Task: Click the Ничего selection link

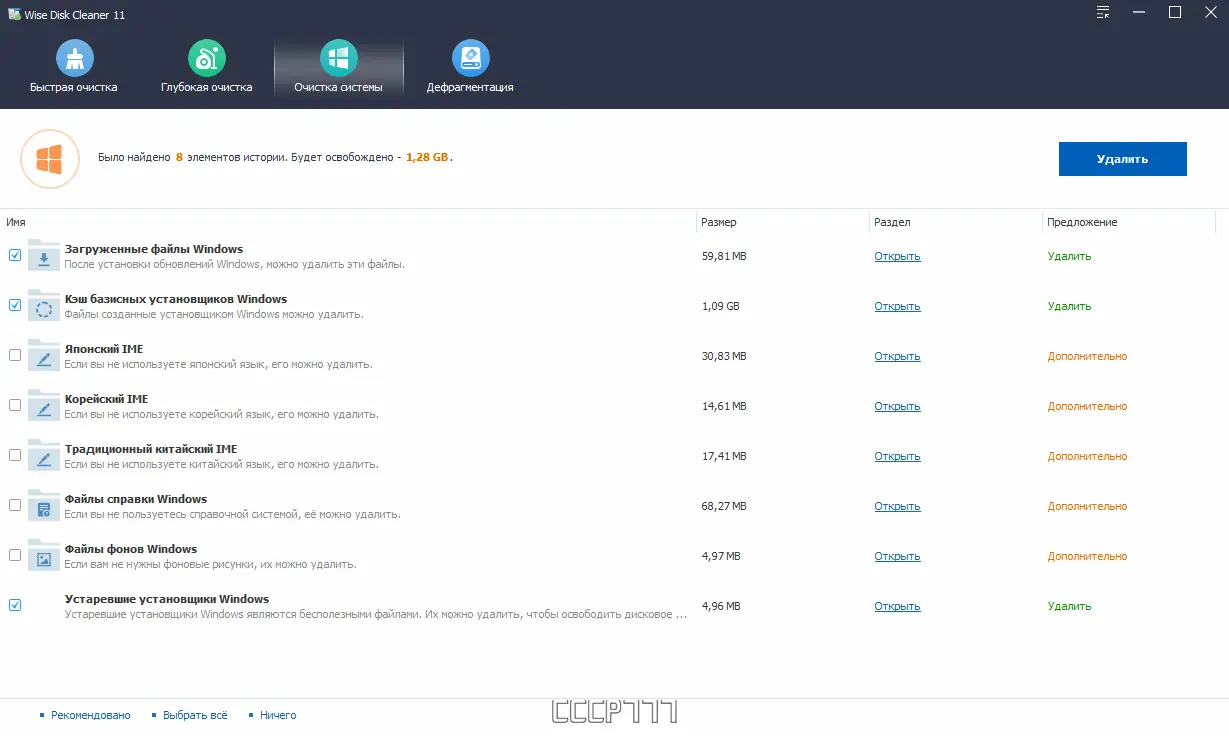Action: pos(278,715)
